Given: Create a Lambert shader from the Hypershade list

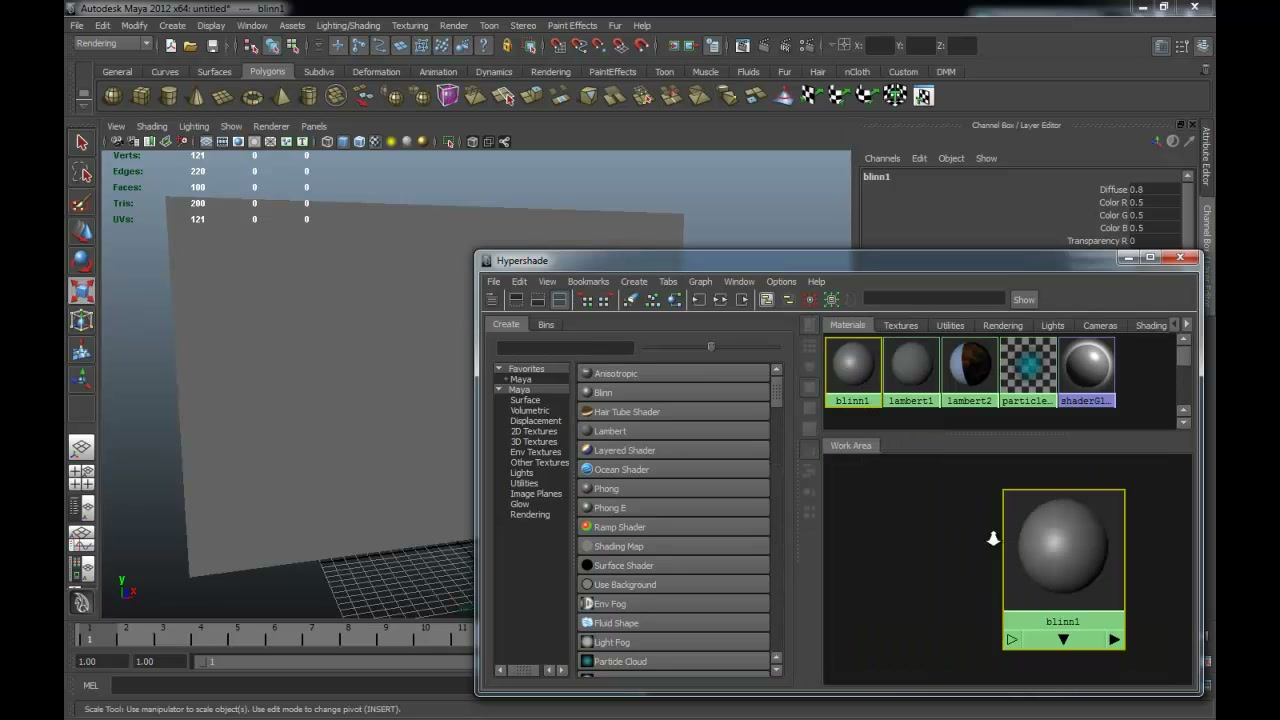Looking at the screenshot, I should click(673, 431).
